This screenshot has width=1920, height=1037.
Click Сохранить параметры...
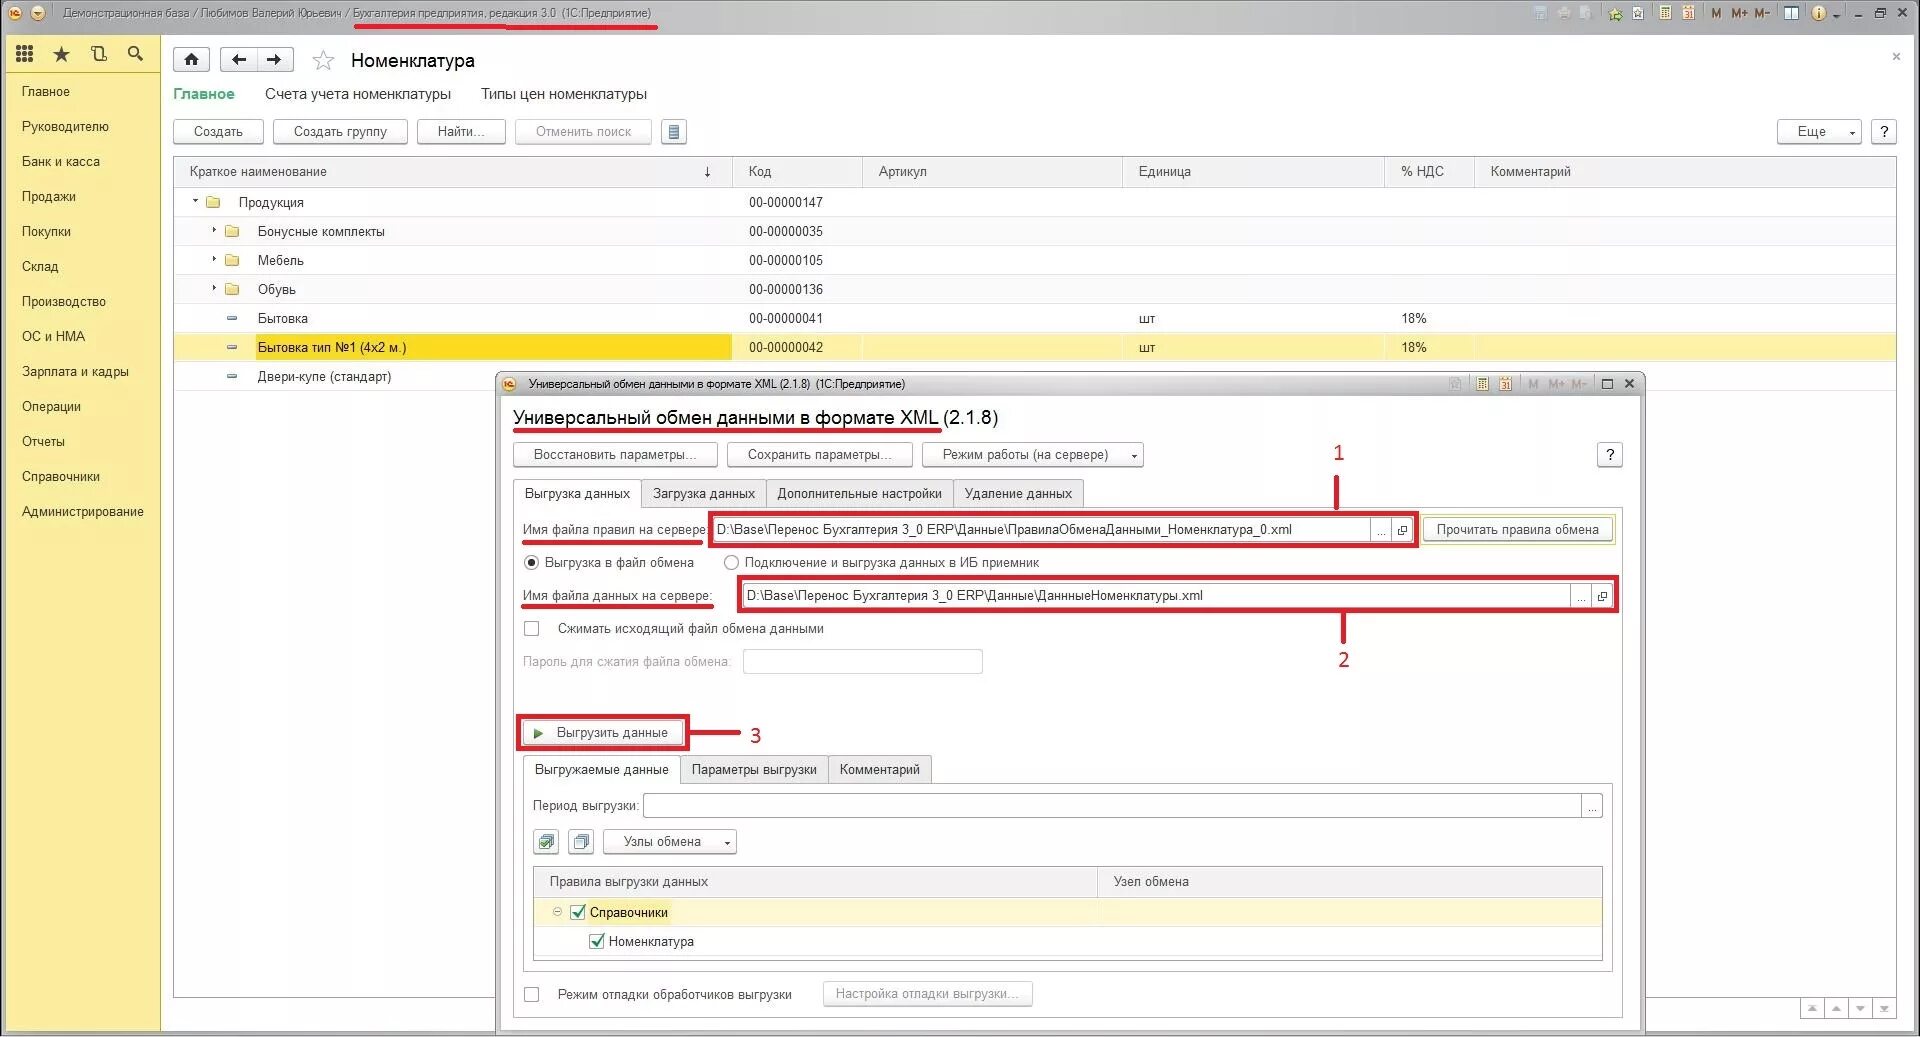click(820, 455)
